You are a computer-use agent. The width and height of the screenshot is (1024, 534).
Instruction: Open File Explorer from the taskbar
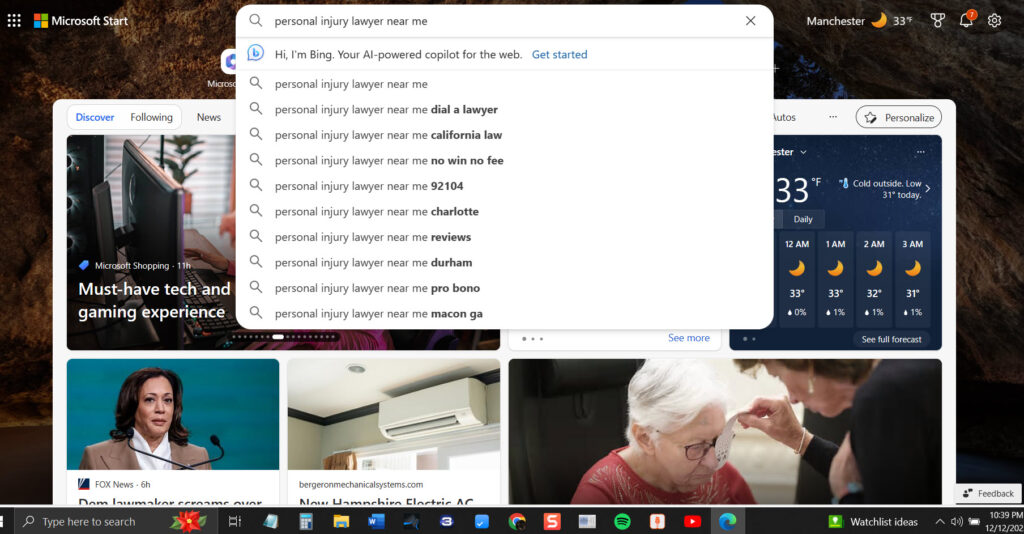tap(341, 521)
